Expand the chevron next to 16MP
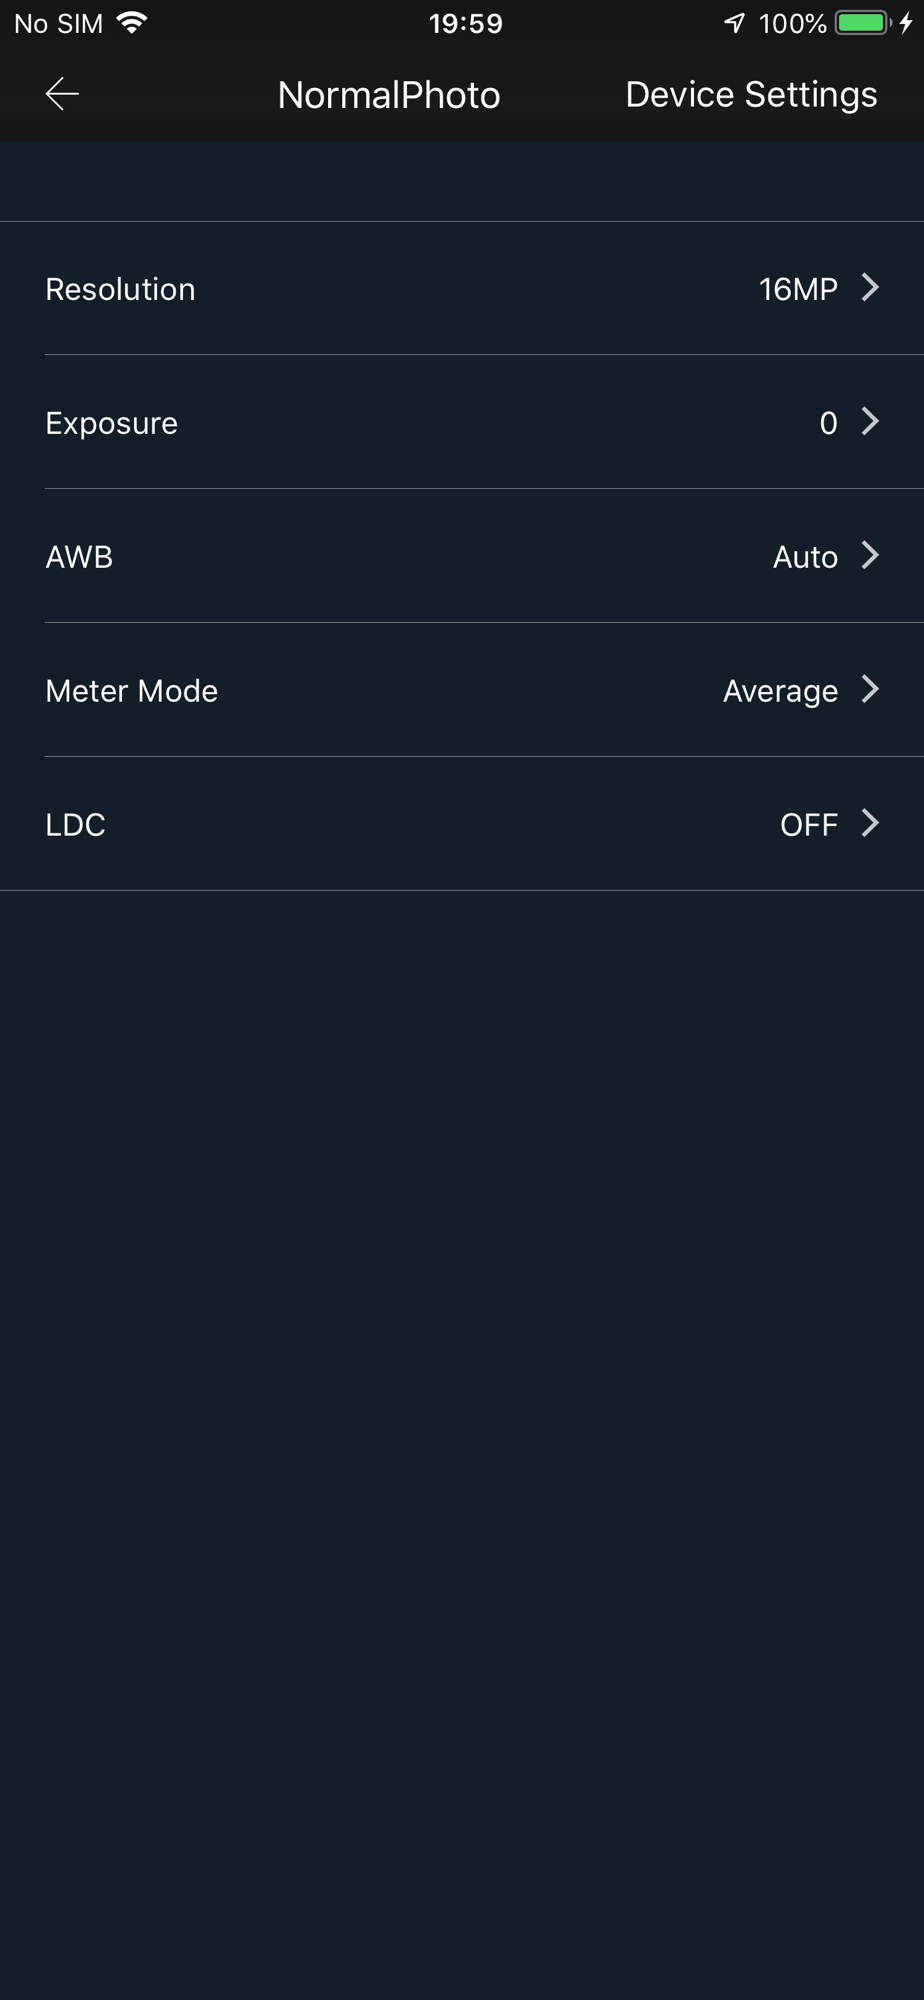 [x=871, y=288]
